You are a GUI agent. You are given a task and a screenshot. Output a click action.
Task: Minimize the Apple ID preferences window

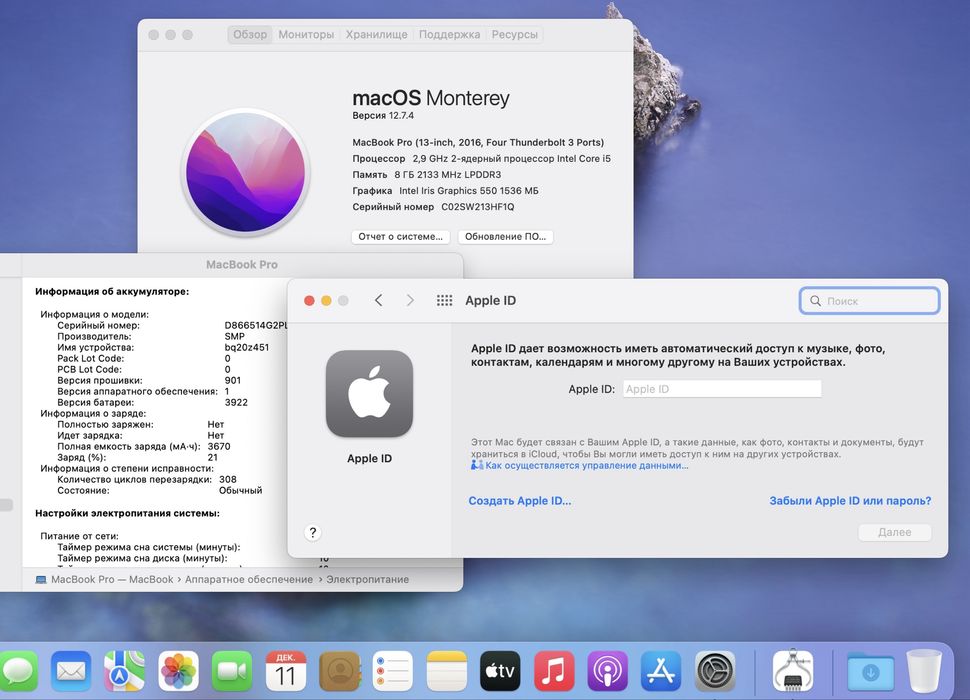[x=326, y=301]
